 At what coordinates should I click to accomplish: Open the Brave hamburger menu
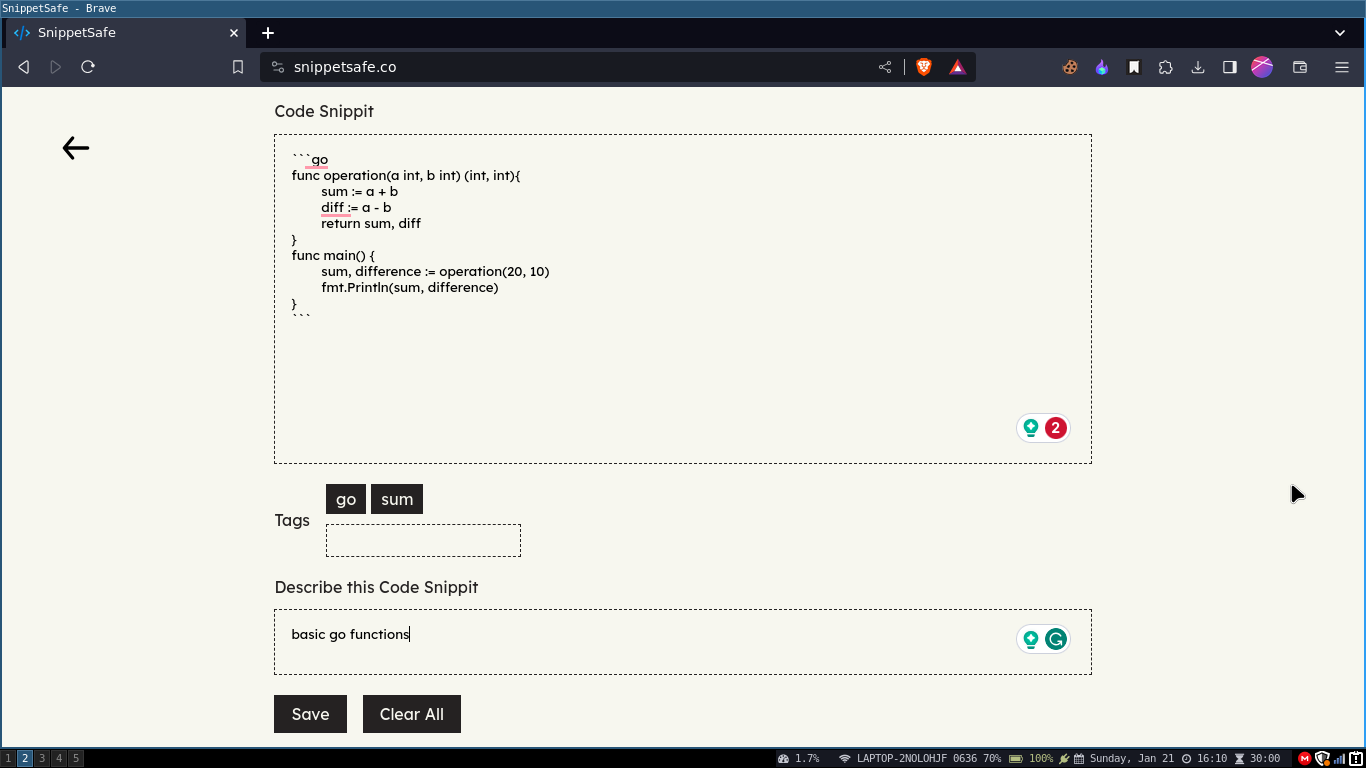point(1342,67)
